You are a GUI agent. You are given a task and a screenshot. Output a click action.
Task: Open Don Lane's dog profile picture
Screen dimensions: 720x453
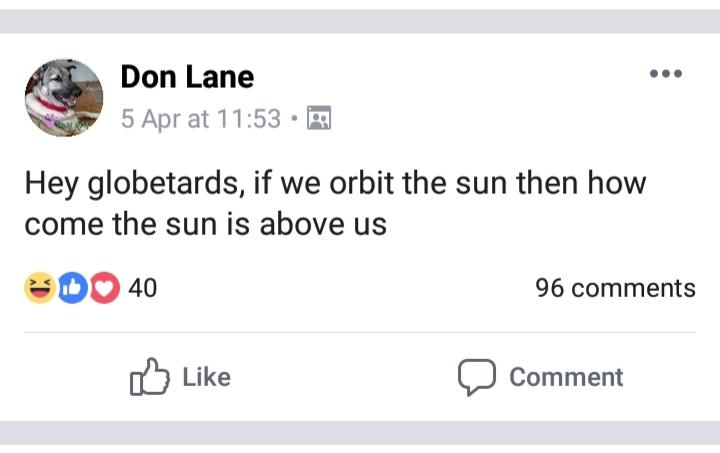pos(64,98)
